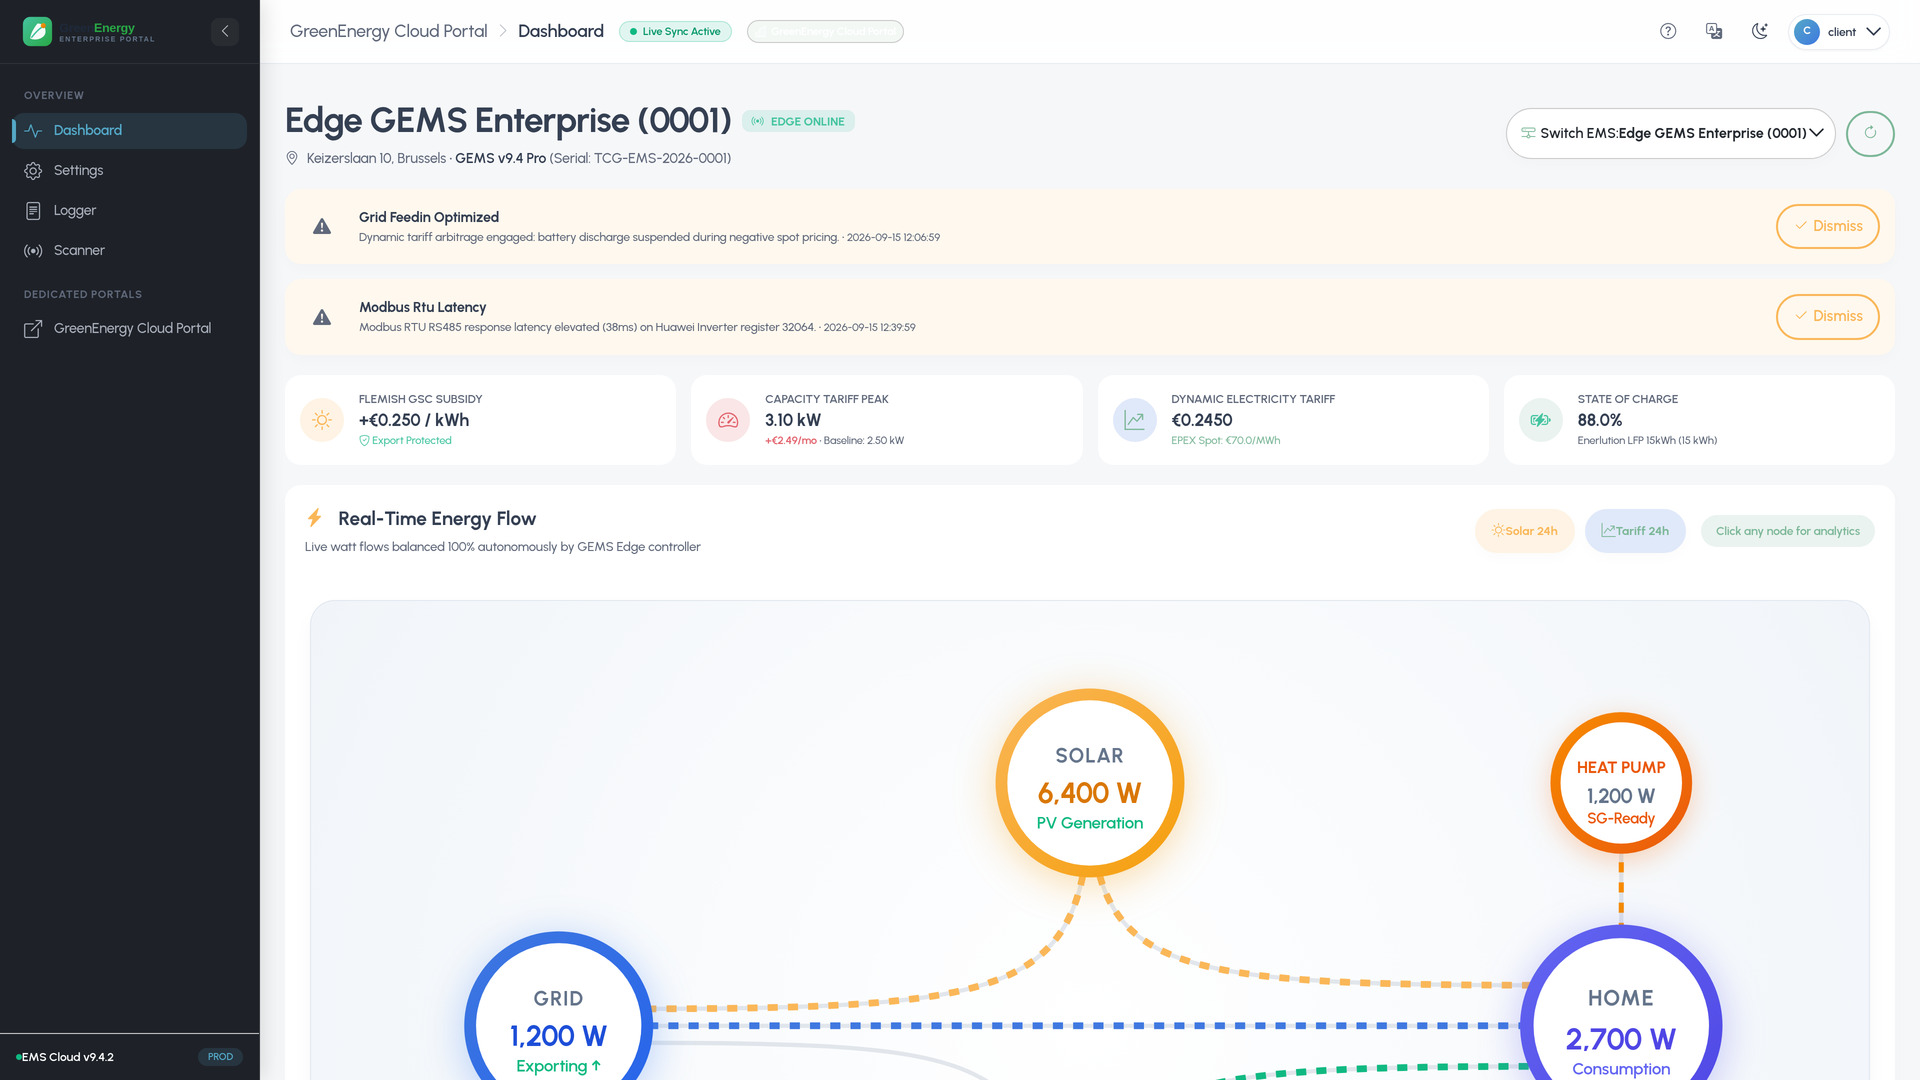This screenshot has width=1920, height=1080.
Task: Open the Logger sidebar item
Action: point(130,211)
